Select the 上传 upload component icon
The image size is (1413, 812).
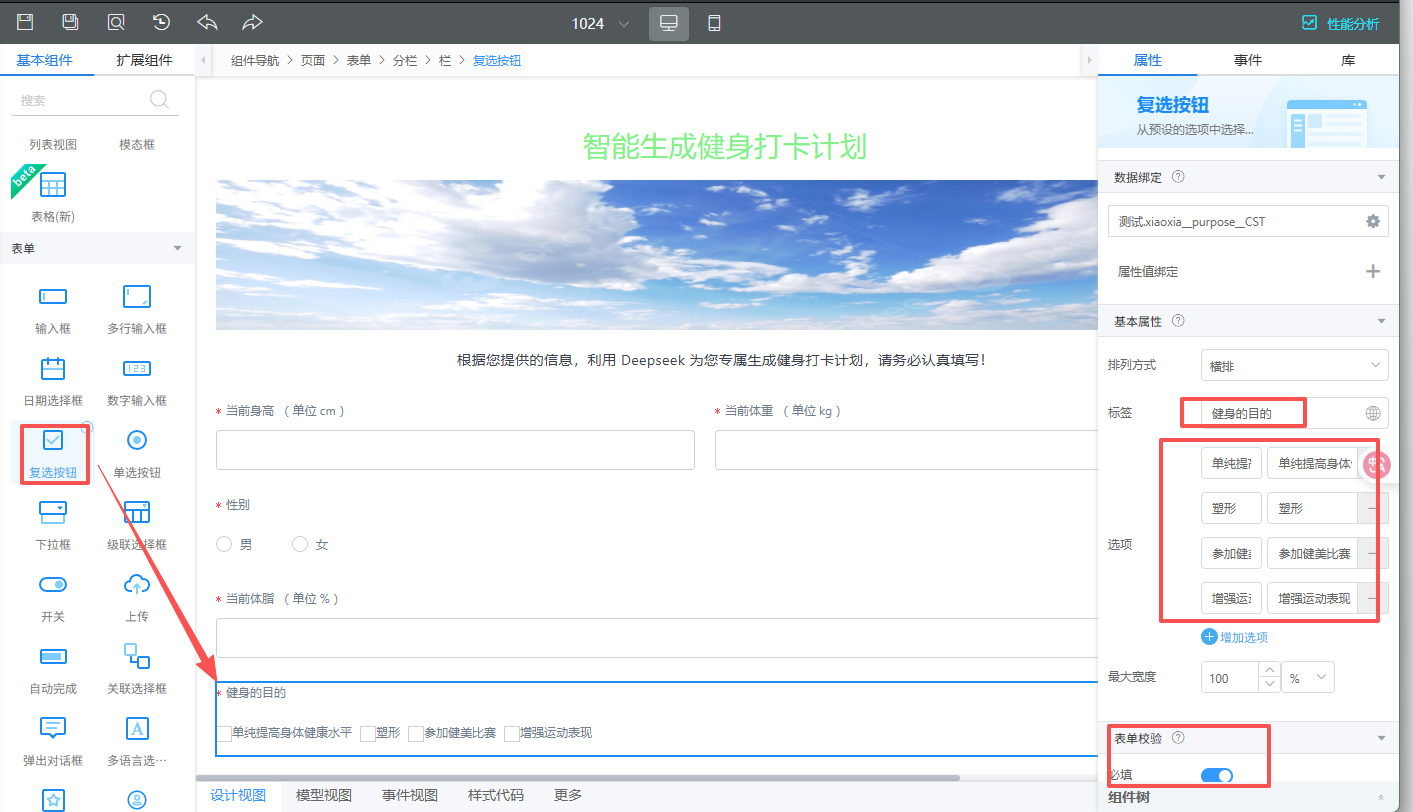pos(137,585)
